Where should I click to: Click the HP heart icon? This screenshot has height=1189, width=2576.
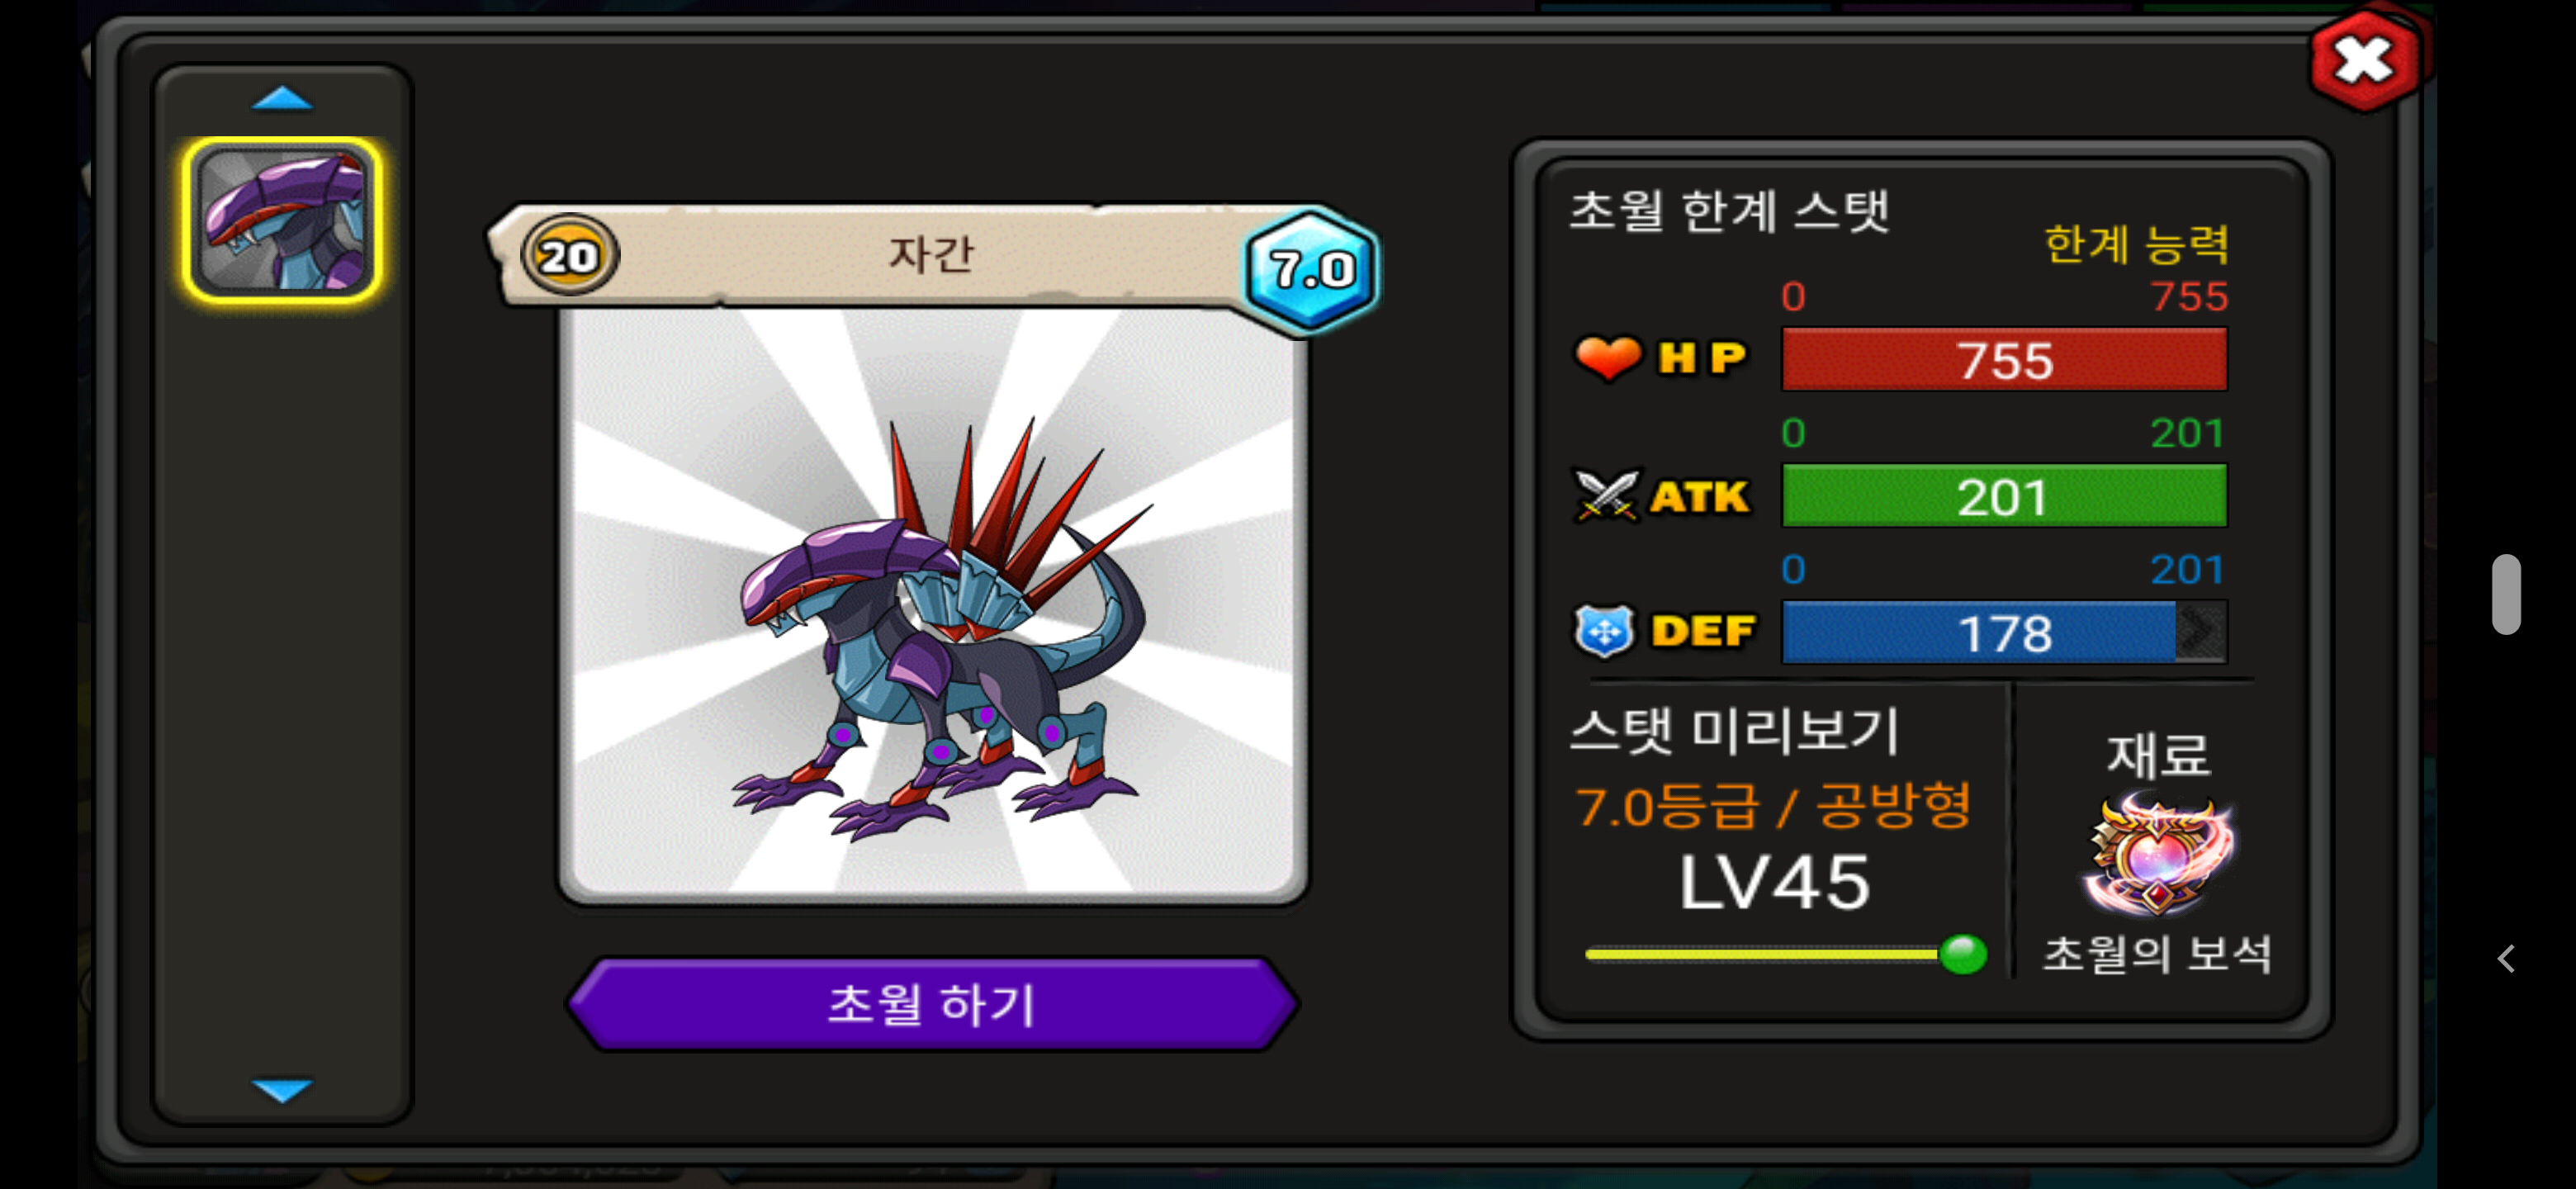1608,358
